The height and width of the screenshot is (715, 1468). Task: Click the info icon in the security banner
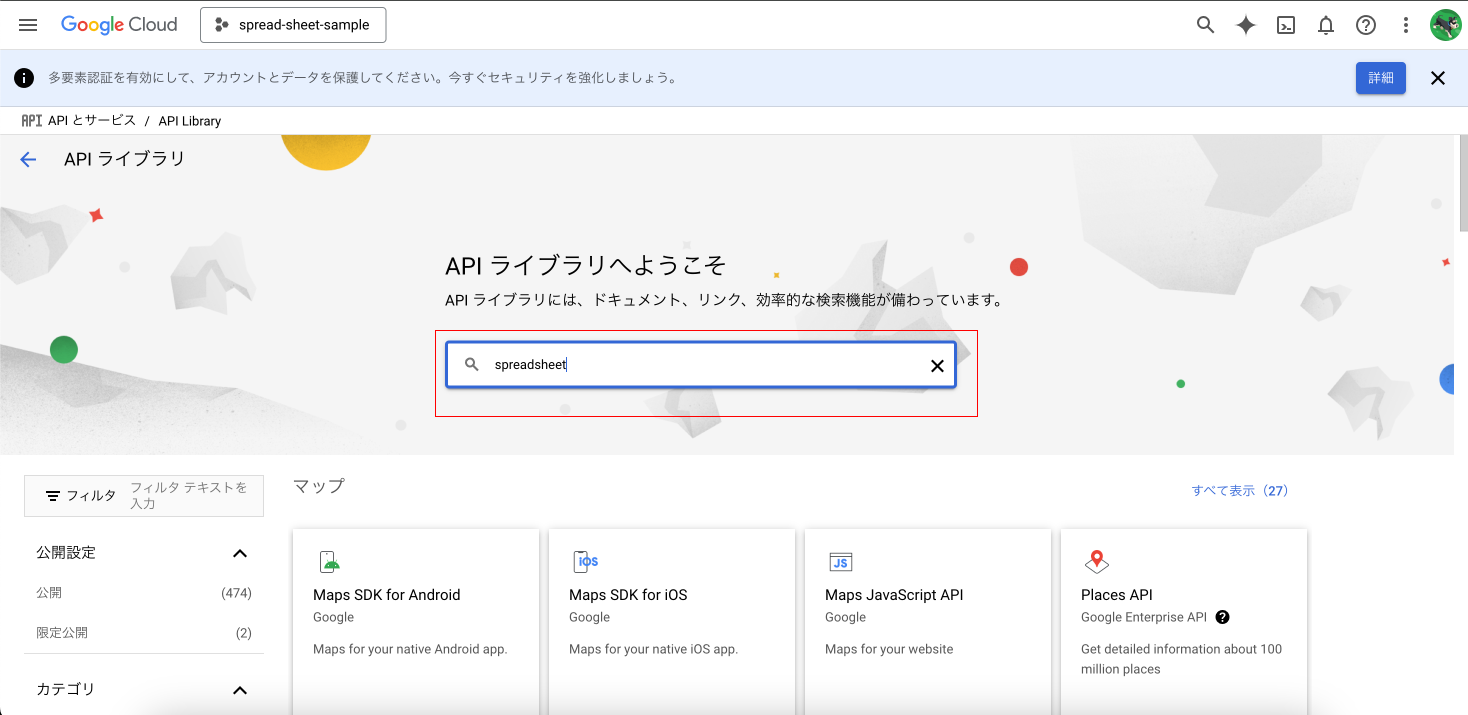(26, 78)
